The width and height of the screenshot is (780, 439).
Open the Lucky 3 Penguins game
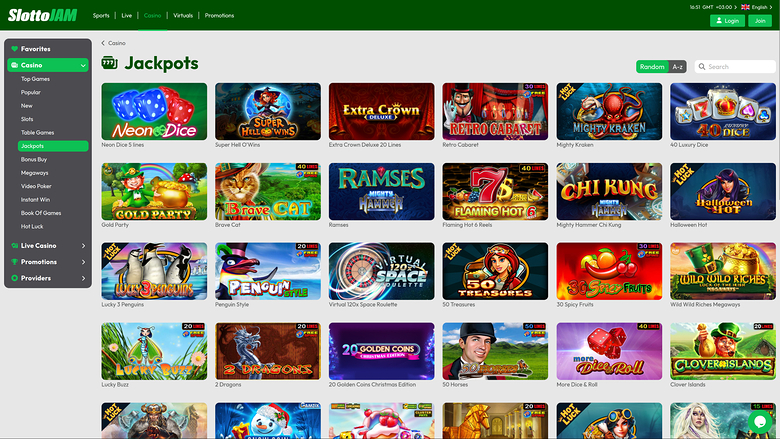154,271
